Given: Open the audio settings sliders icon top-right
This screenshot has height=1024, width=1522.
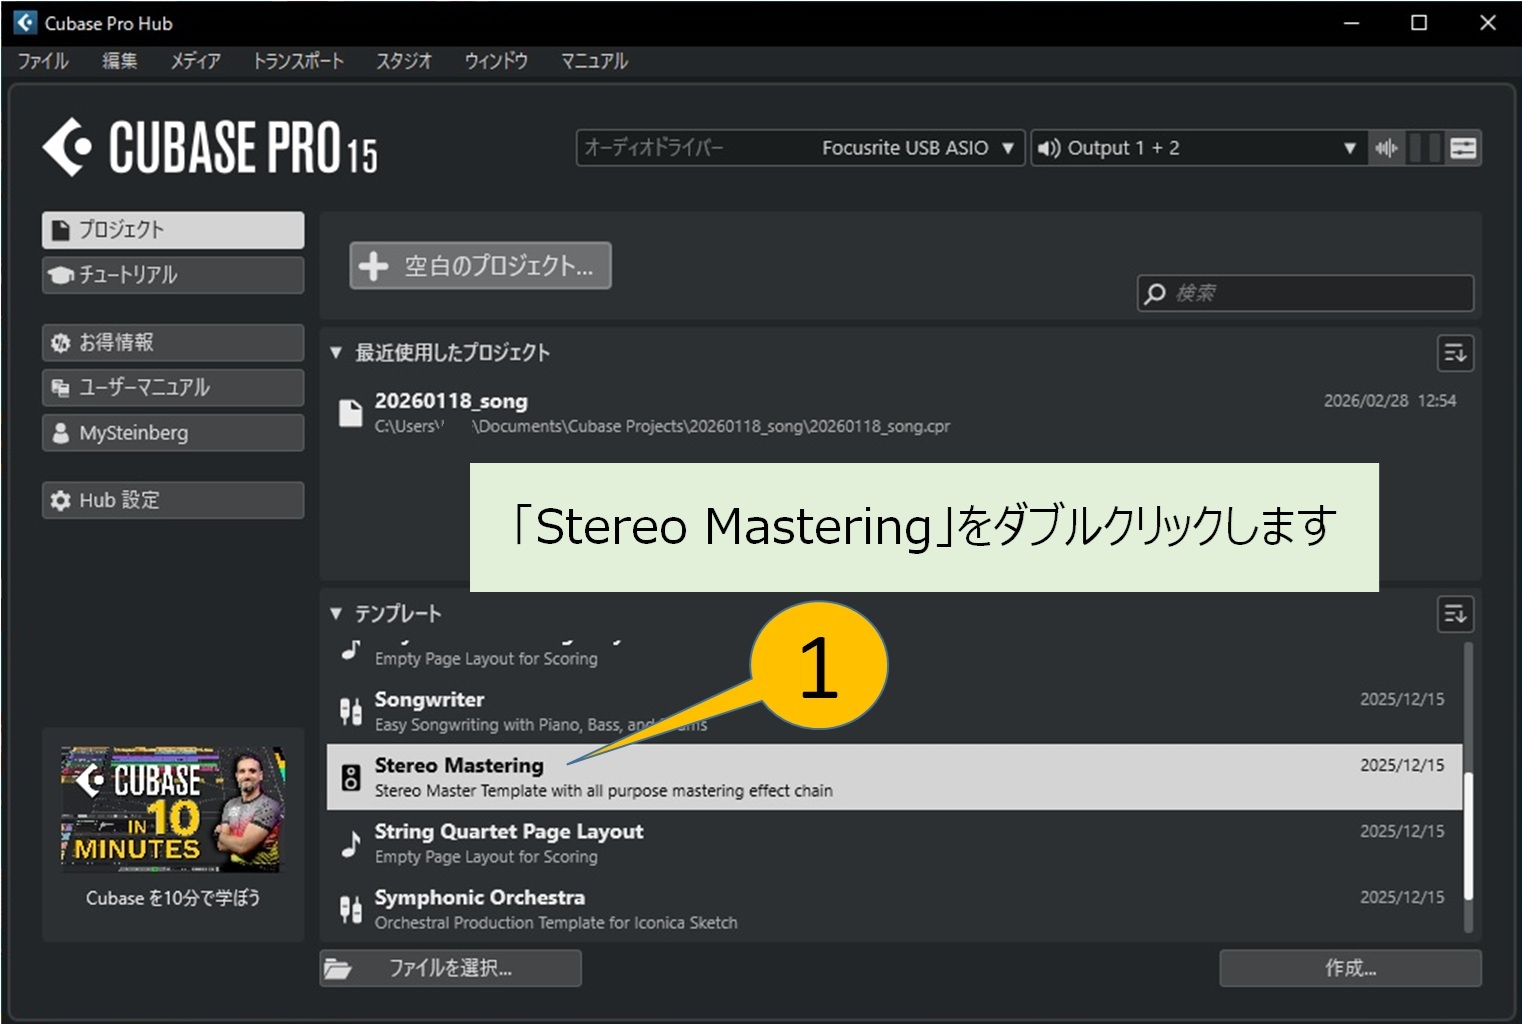Looking at the screenshot, I should coord(1463,147).
